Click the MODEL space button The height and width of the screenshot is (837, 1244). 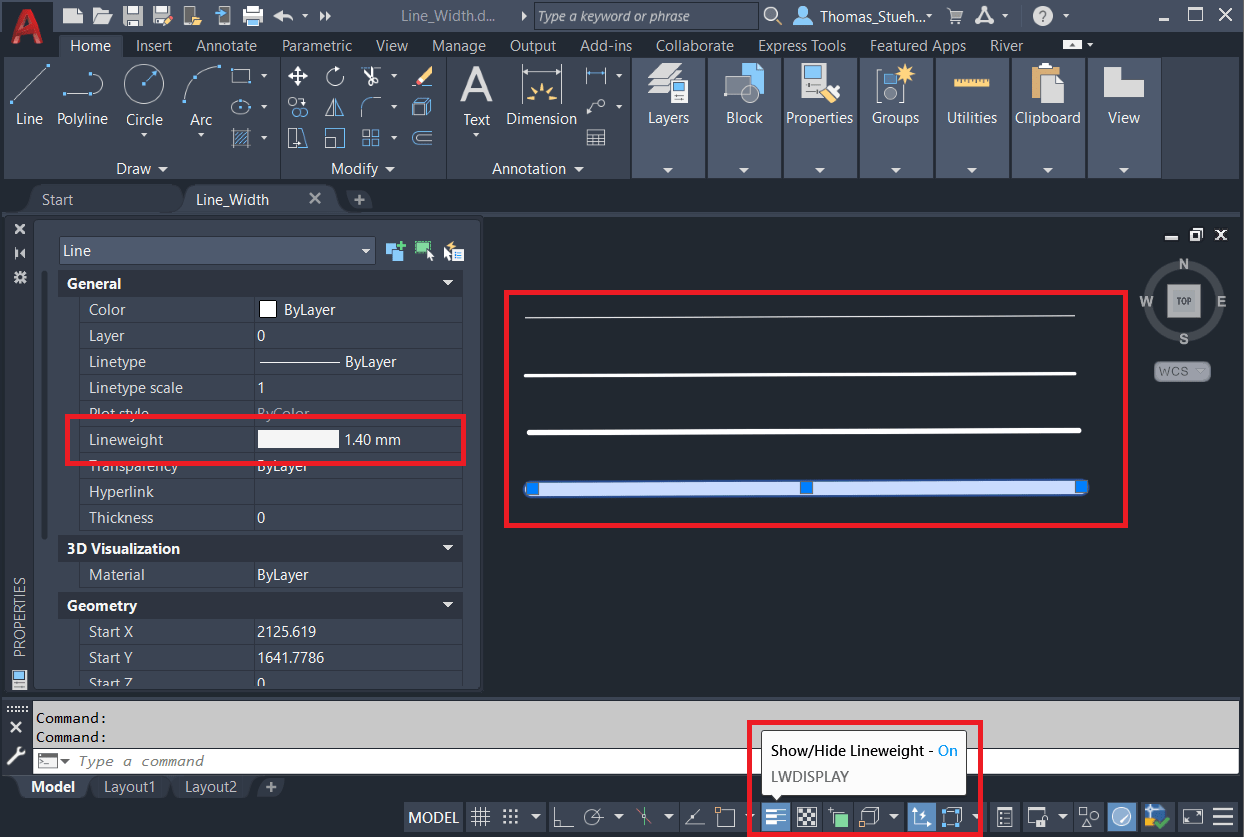433,818
